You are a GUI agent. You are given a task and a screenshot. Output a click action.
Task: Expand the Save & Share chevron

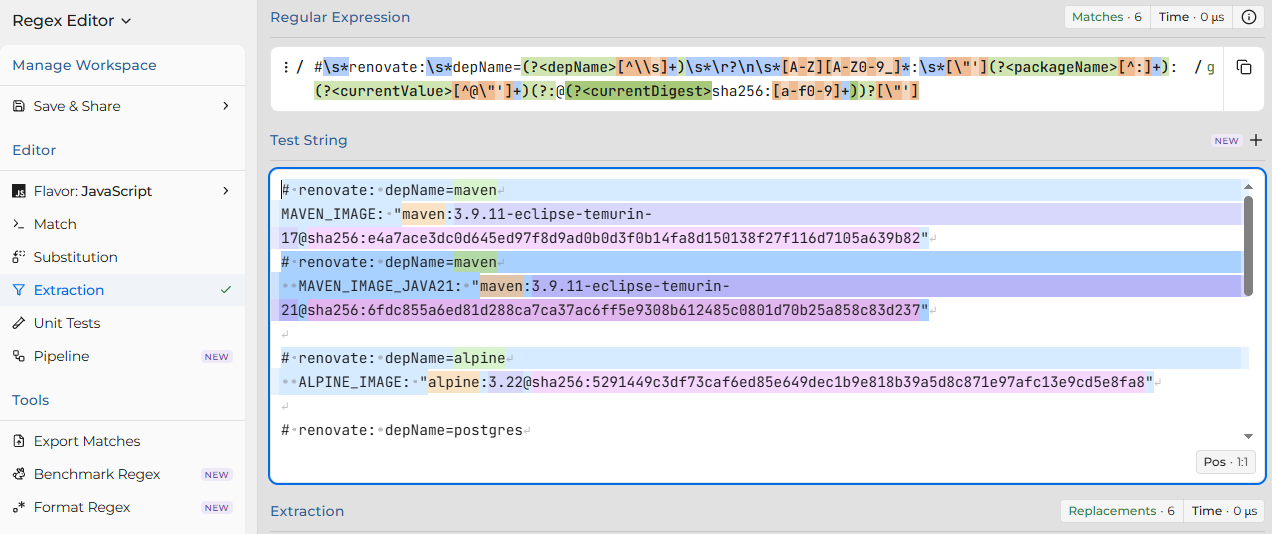click(x=226, y=106)
